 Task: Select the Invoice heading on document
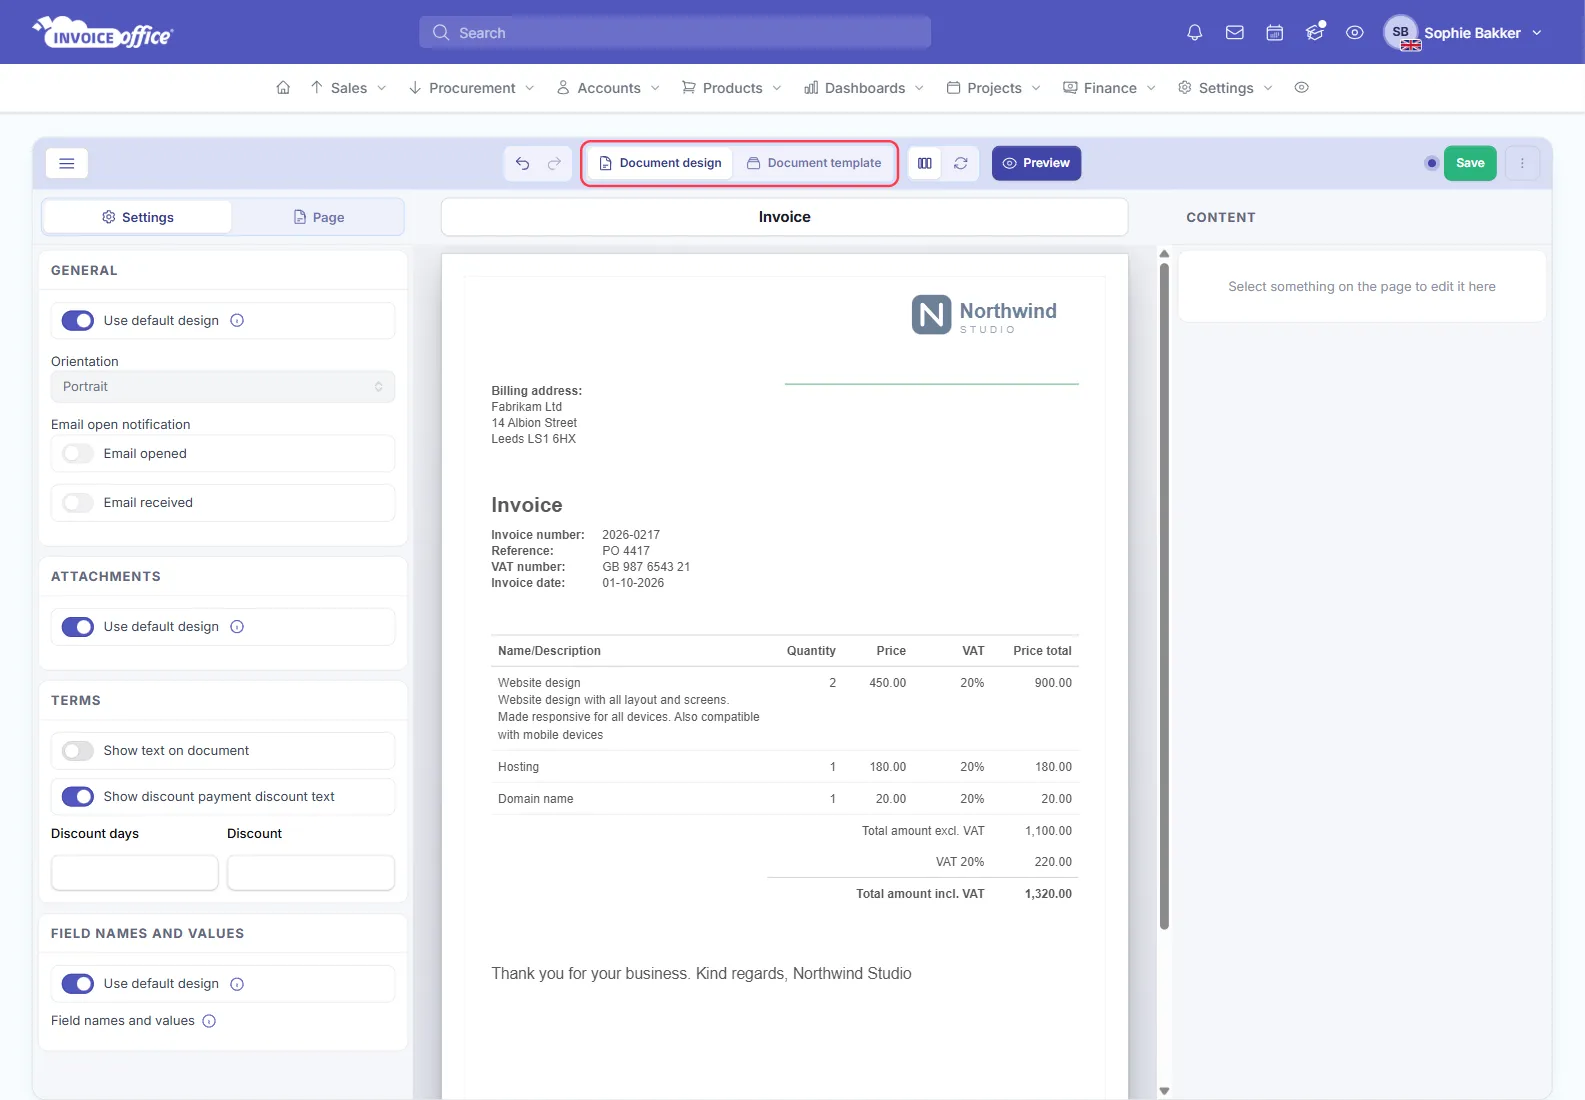click(527, 505)
